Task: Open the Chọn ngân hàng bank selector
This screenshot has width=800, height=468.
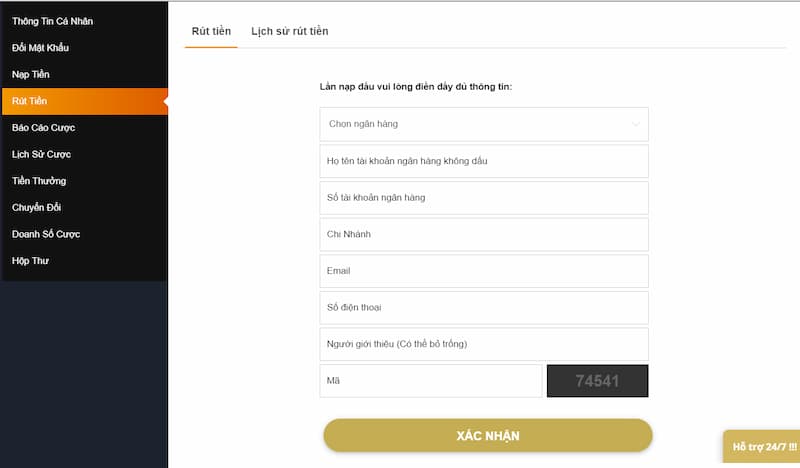Action: [x=470, y=124]
